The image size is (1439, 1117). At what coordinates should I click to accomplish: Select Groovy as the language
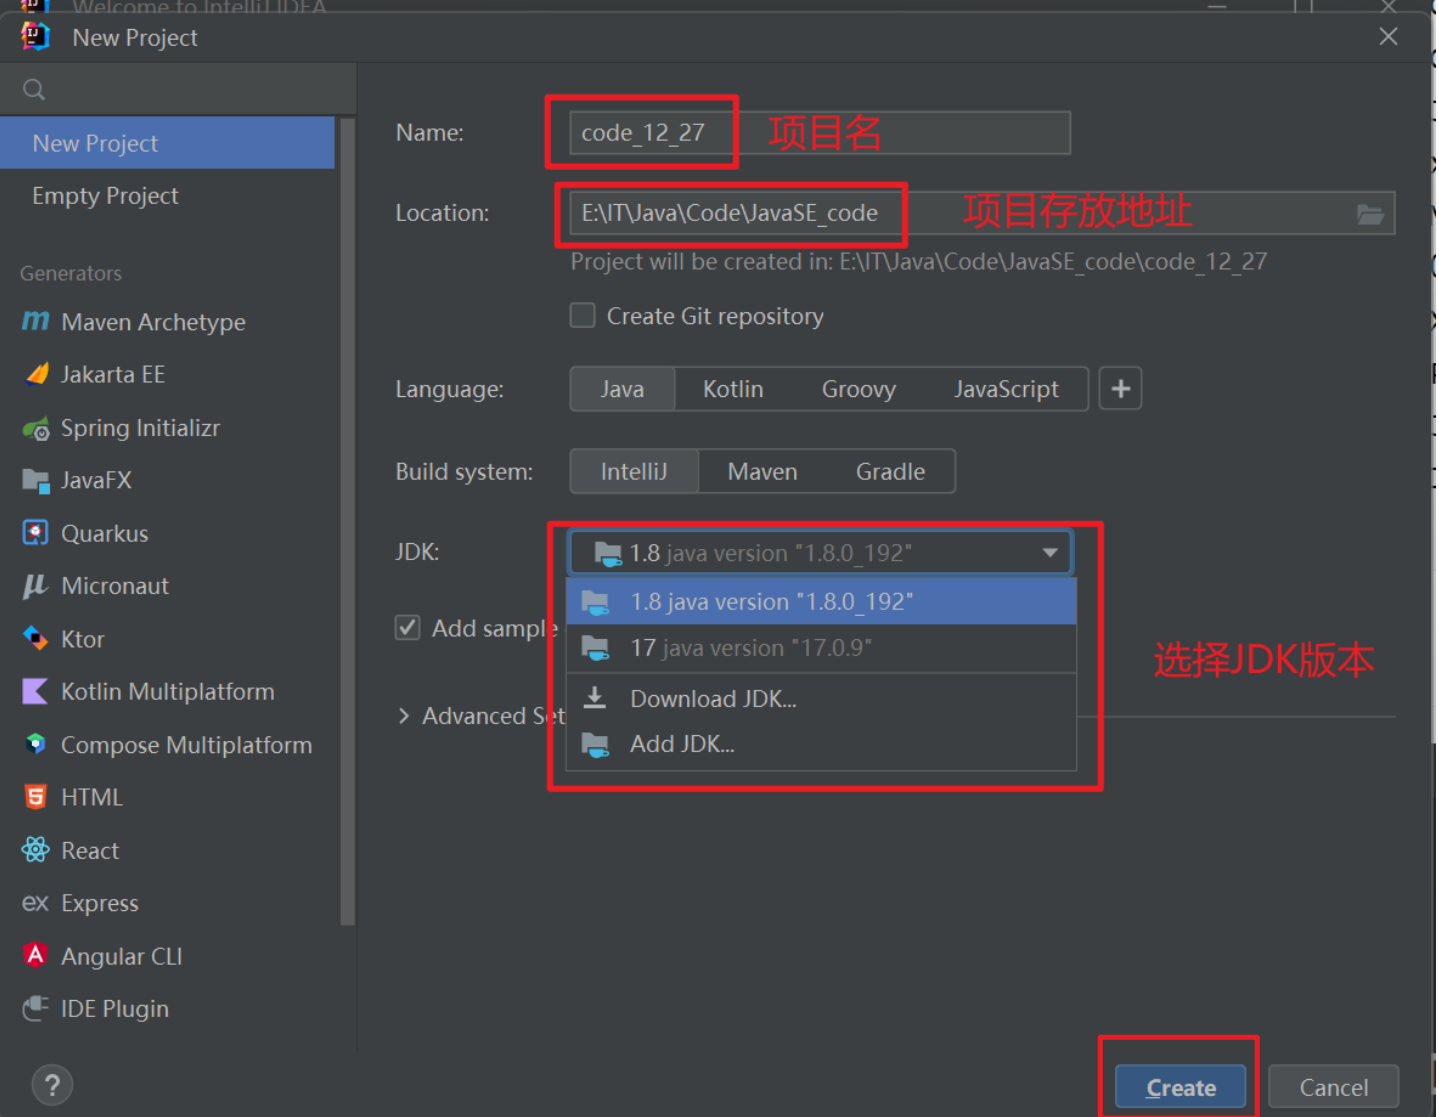tap(859, 389)
